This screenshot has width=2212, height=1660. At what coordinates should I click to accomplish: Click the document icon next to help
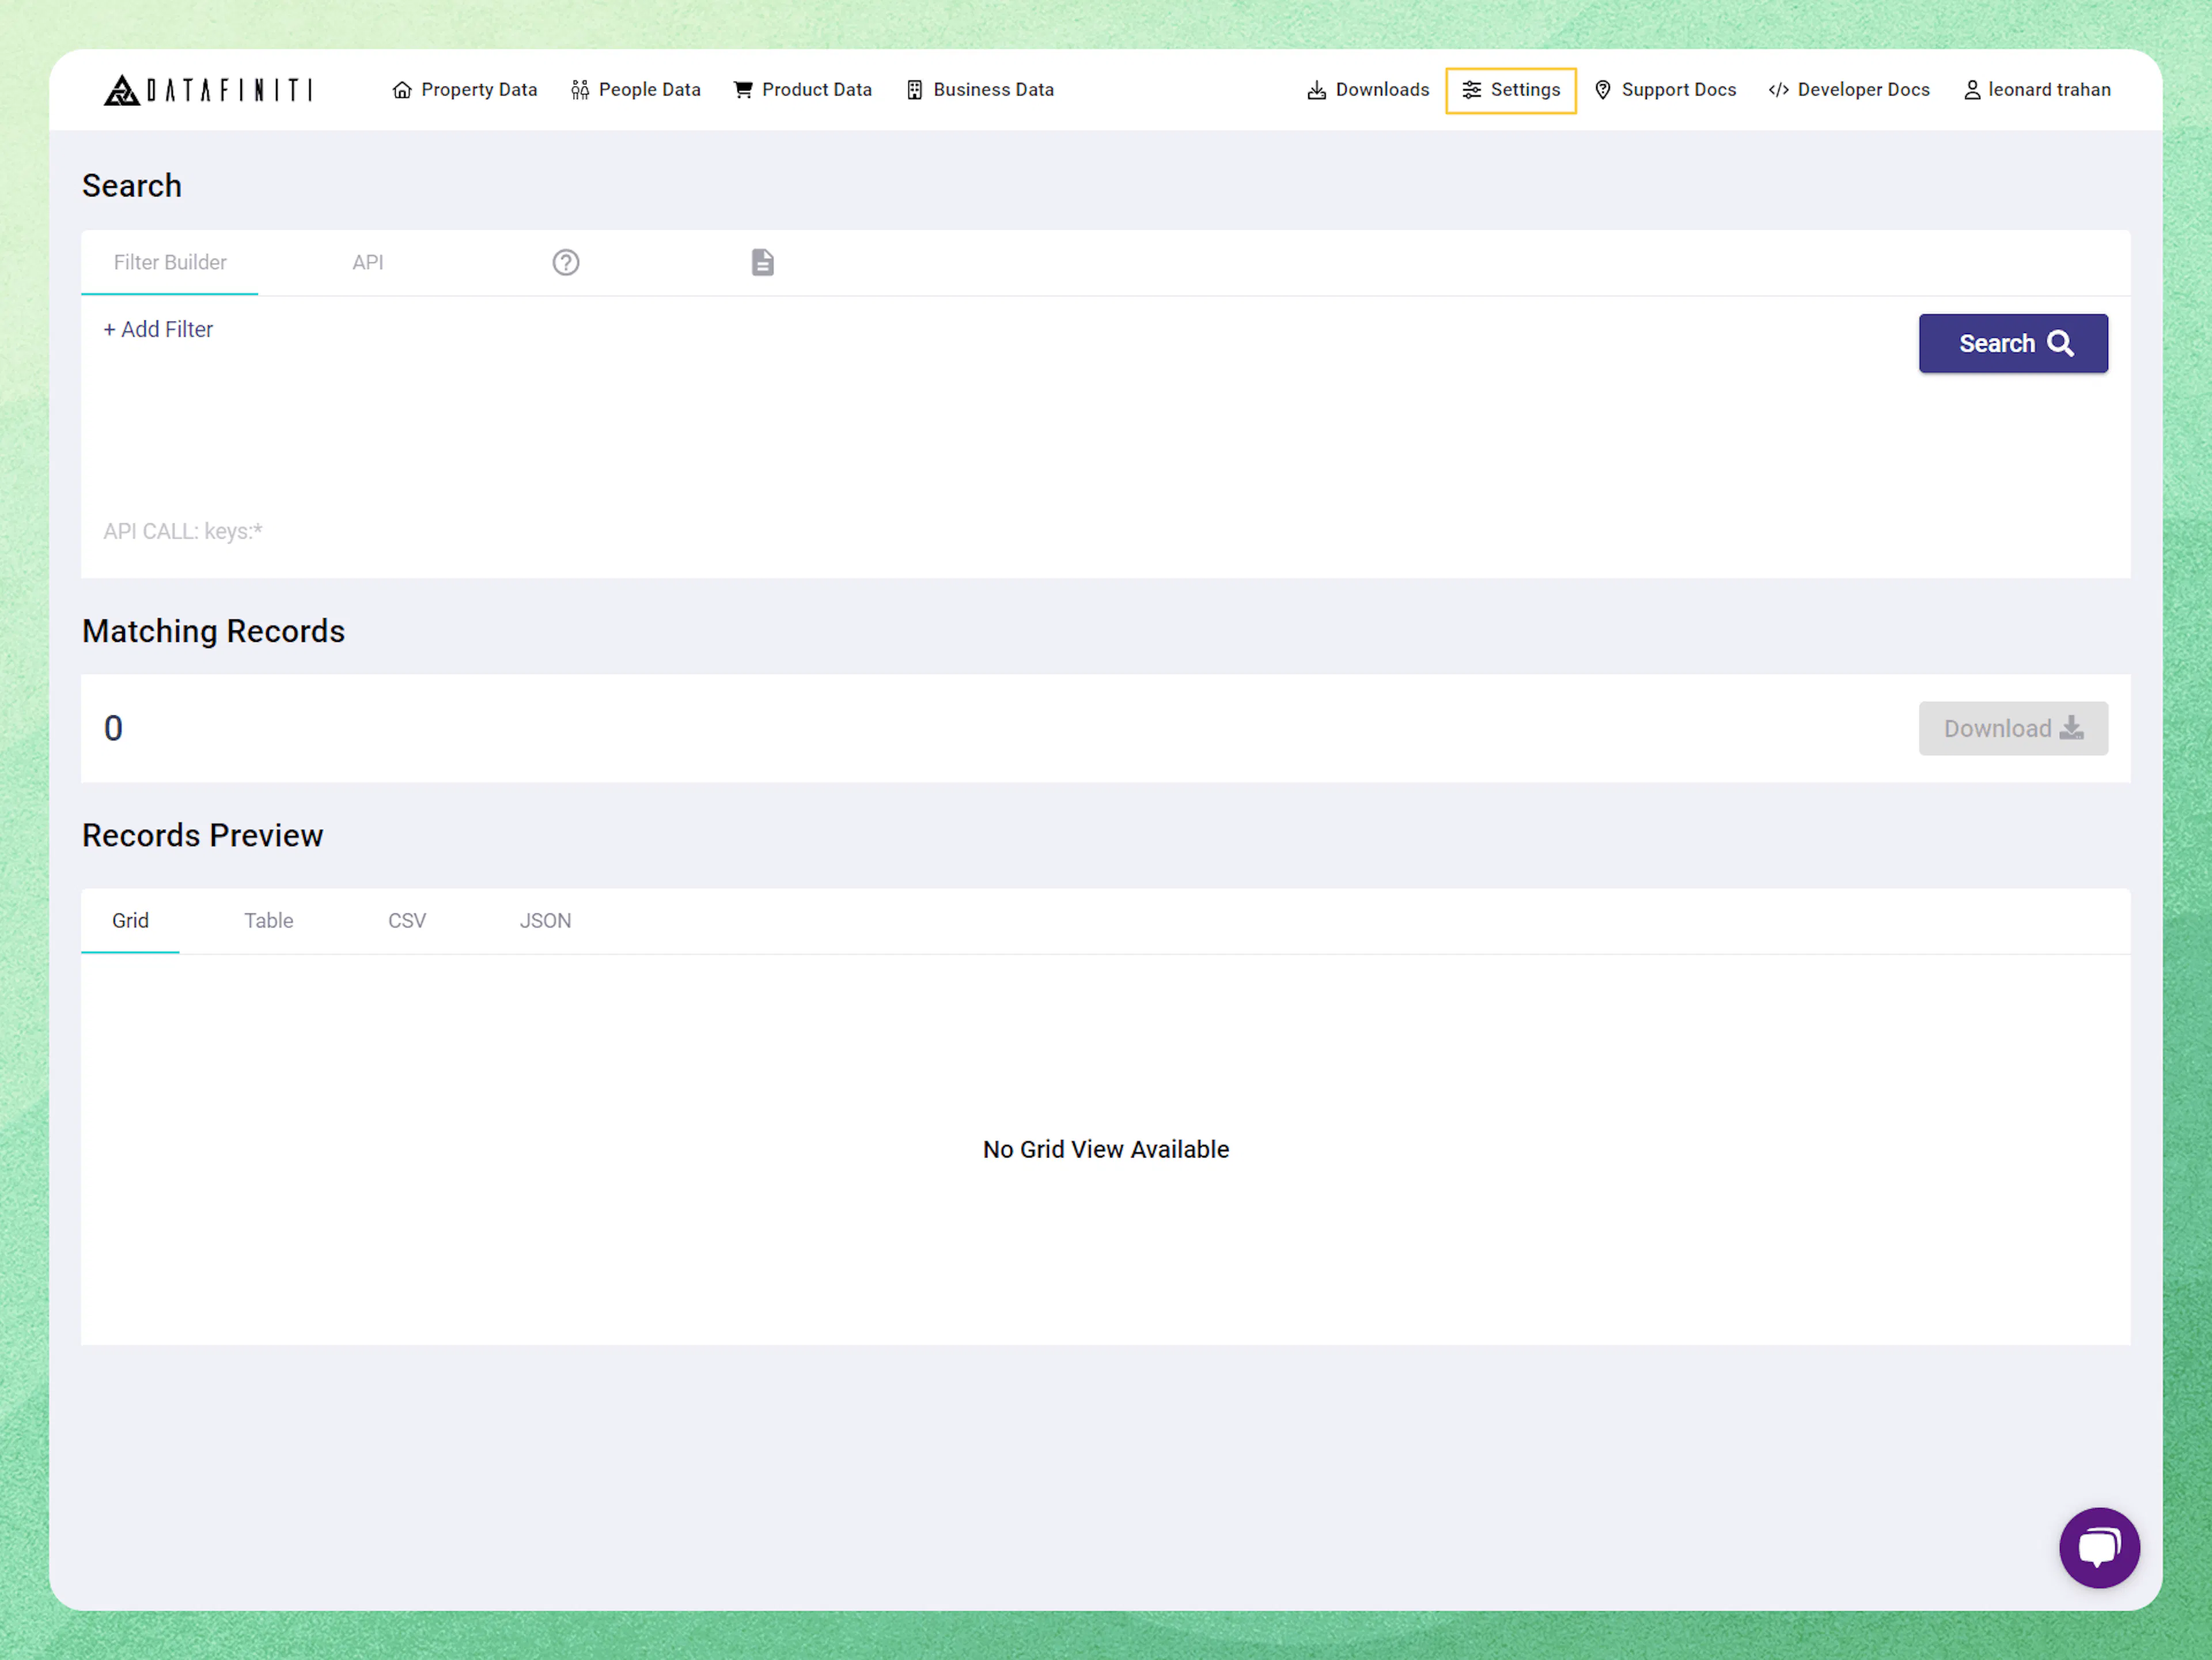point(762,262)
